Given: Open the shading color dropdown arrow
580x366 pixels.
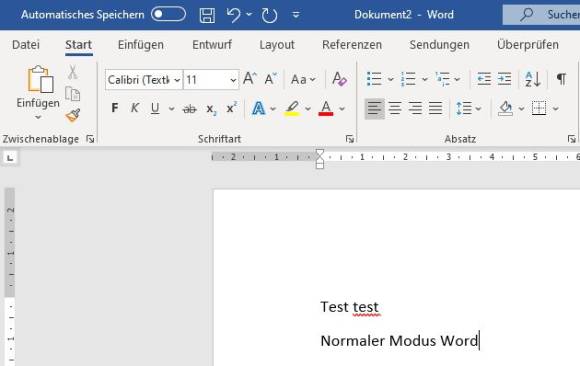Looking at the screenshot, I should 521,109.
